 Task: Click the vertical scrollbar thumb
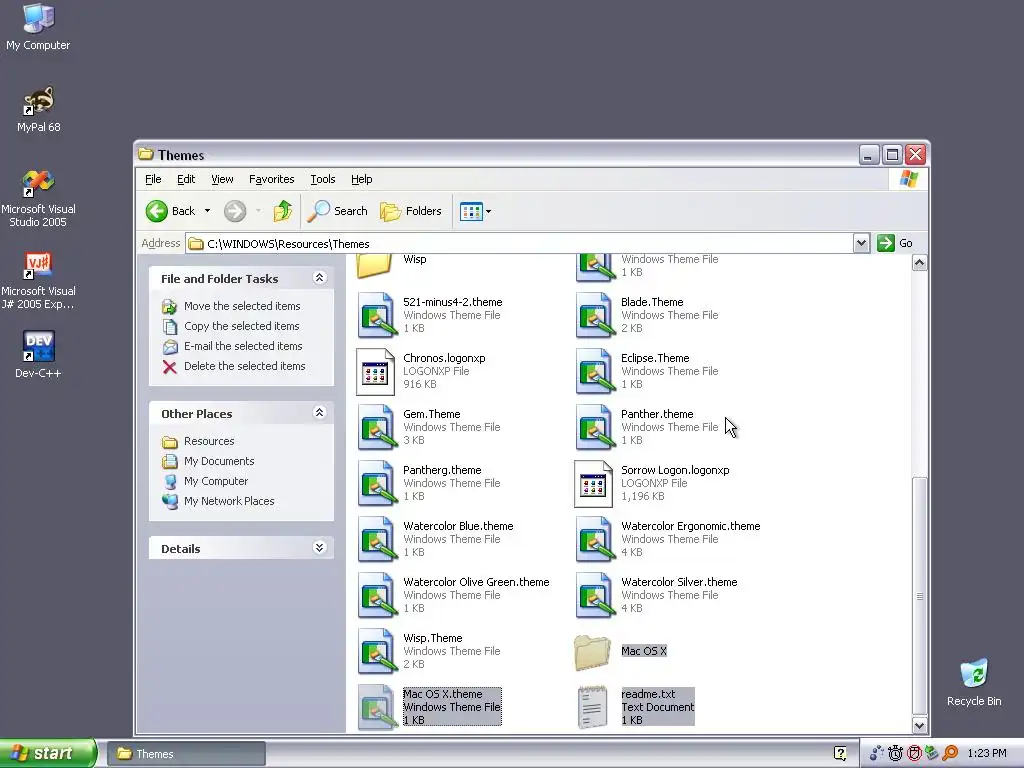[x=920, y=596]
